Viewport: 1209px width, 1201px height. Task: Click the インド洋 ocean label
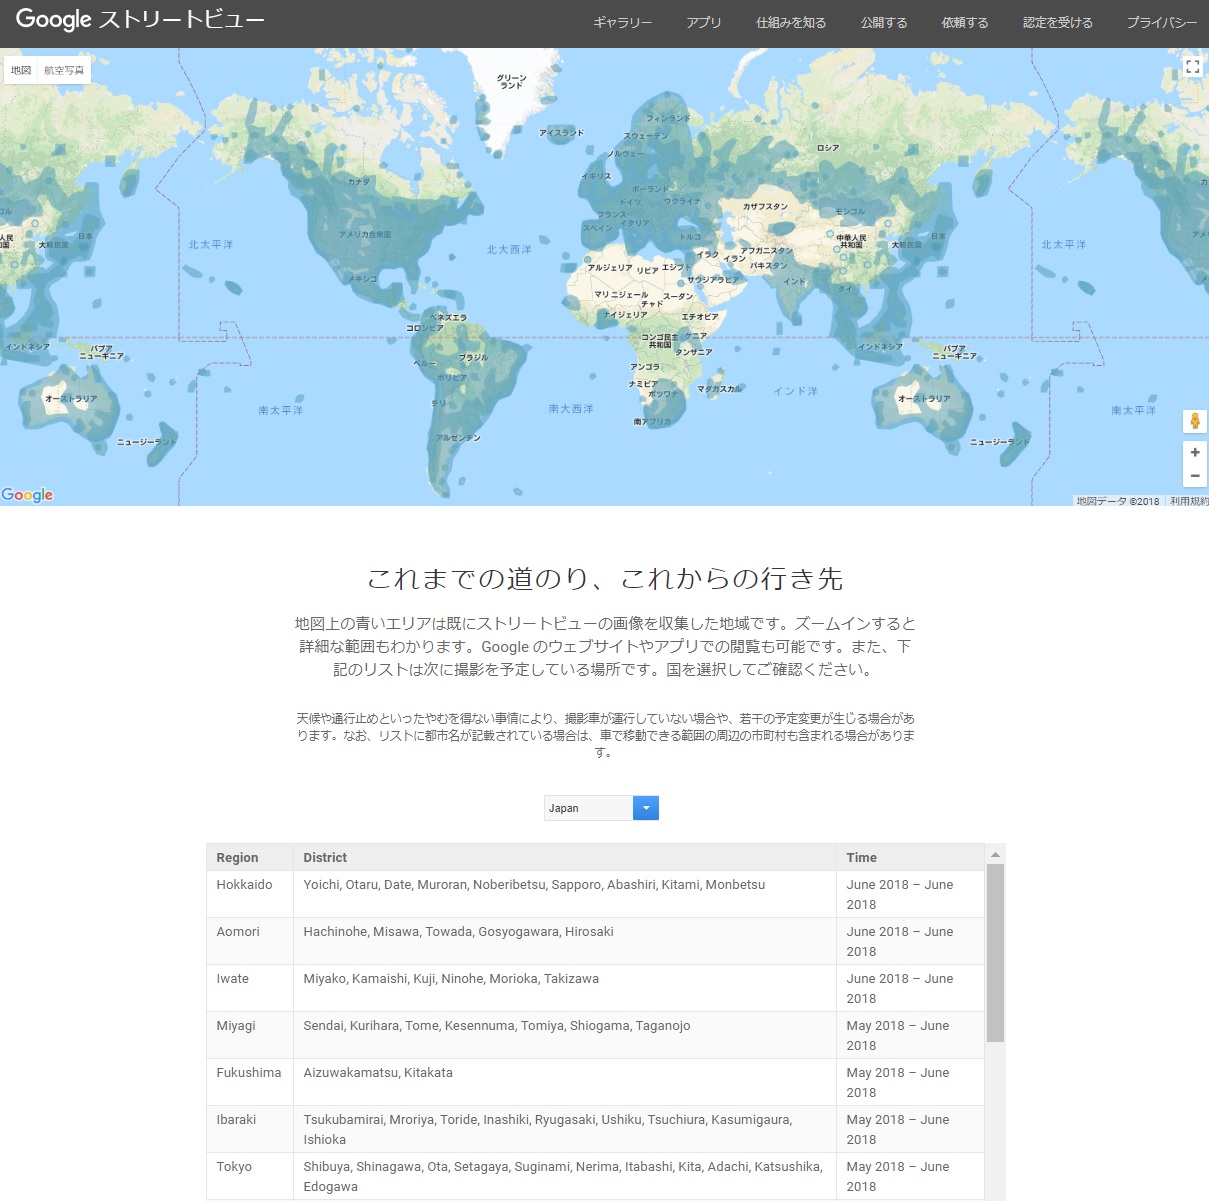(795, 391)
